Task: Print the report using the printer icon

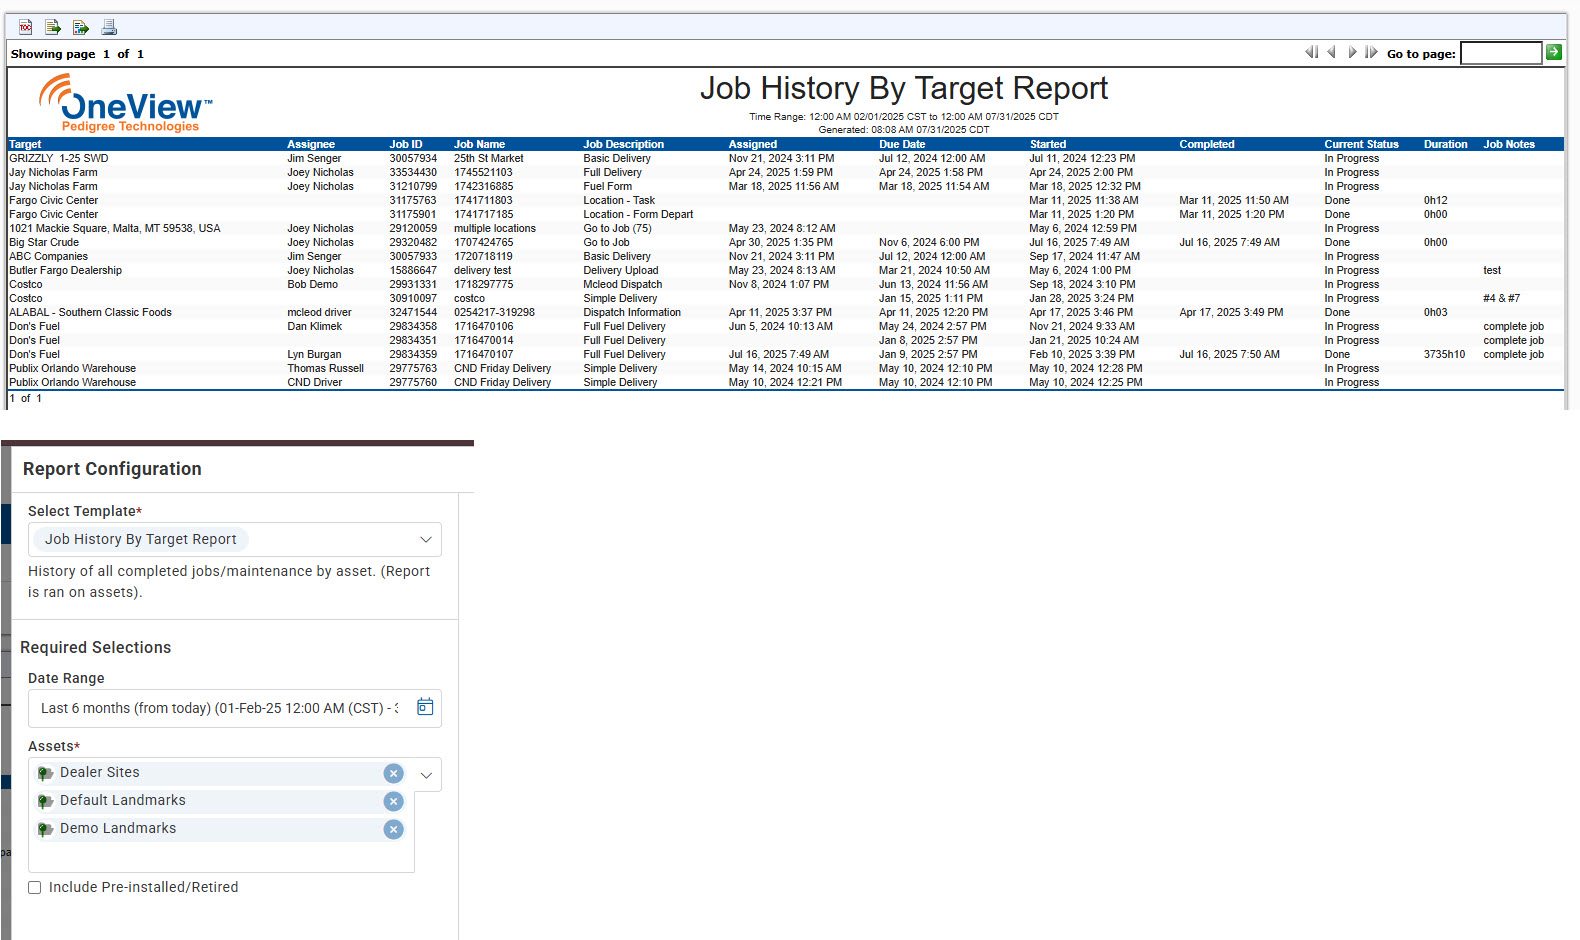Action: 109,27
